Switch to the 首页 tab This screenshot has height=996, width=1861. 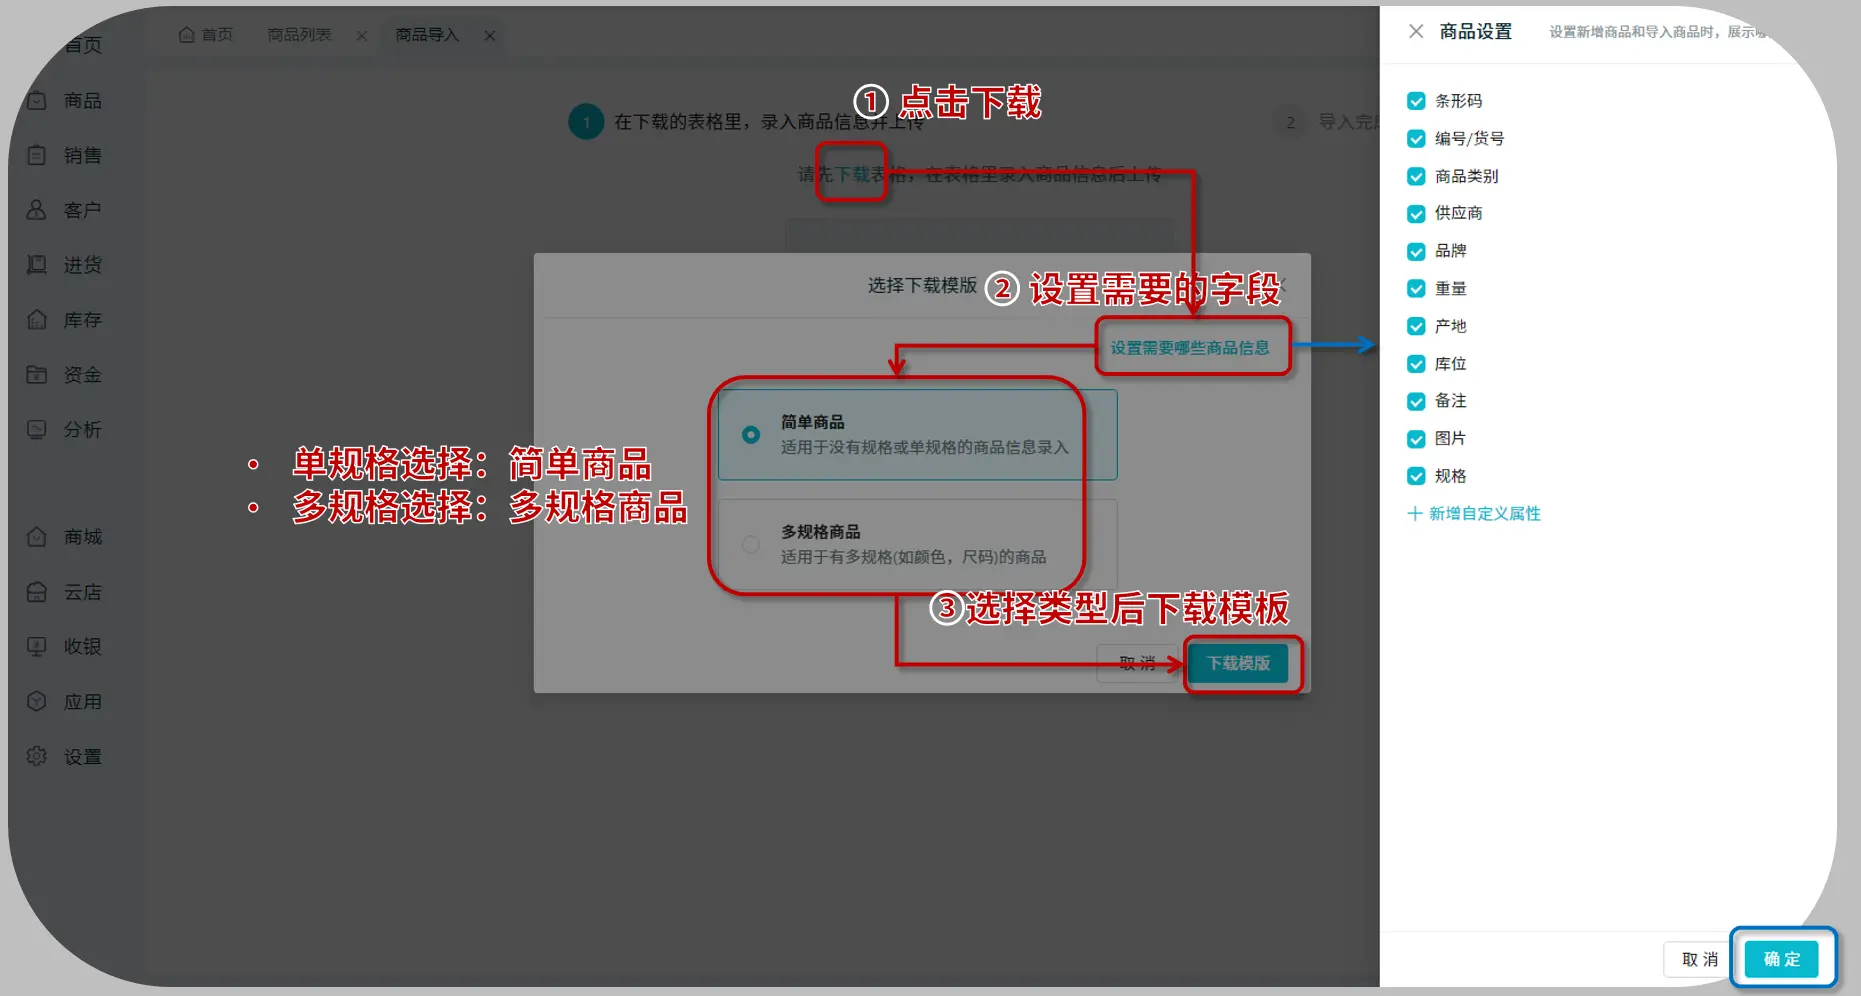pyautogui.click(x=206, y=35)
